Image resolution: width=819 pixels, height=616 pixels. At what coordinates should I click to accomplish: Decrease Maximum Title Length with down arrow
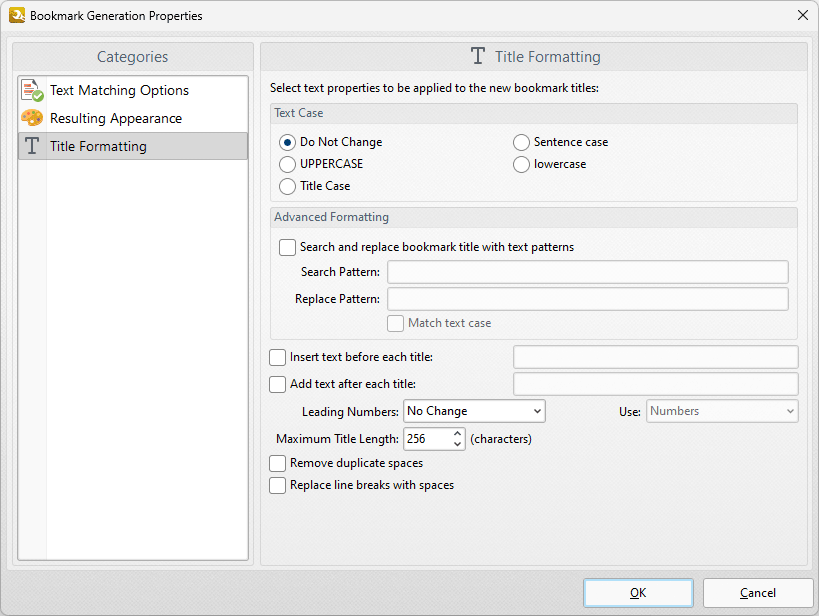[x=458, y=444]
